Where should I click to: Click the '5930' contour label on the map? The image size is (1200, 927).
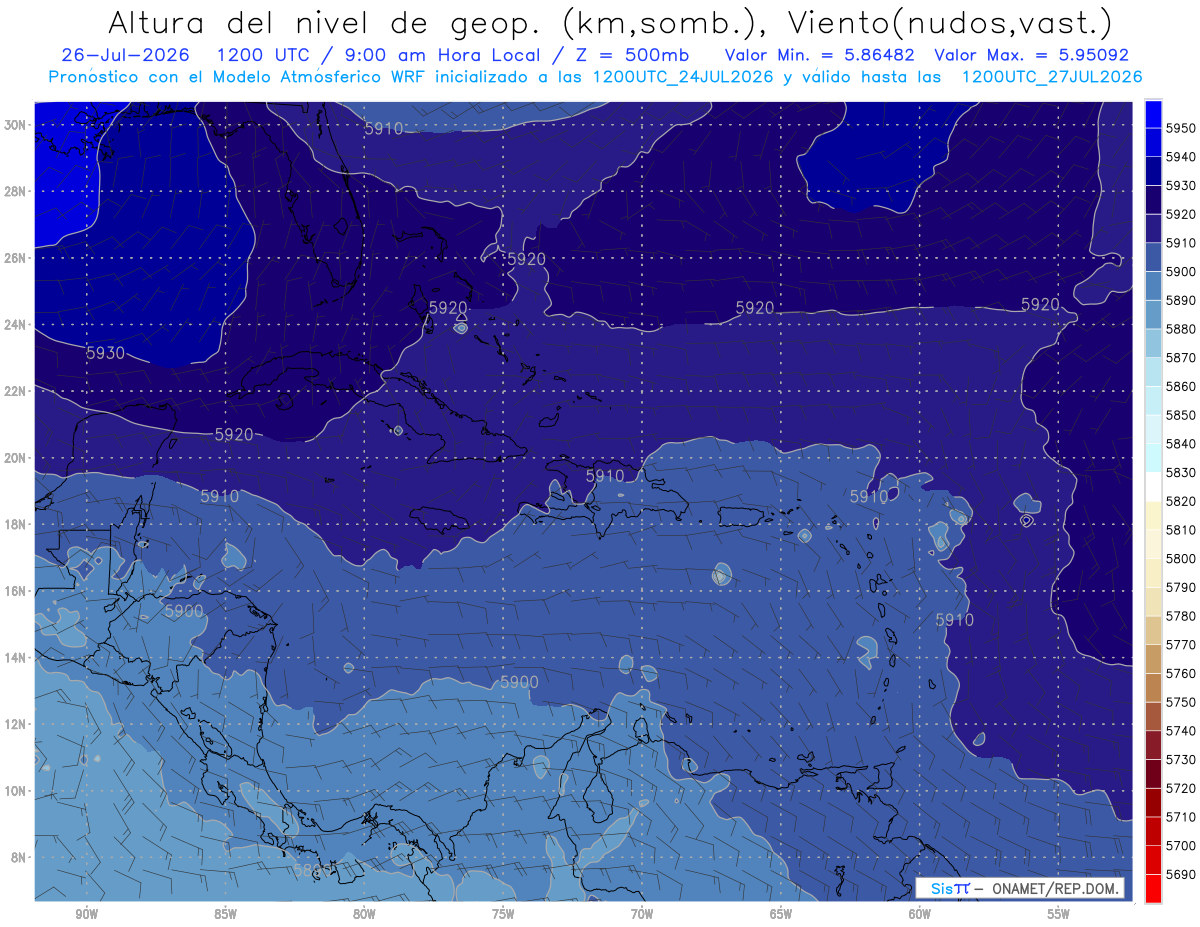[105, 353]
